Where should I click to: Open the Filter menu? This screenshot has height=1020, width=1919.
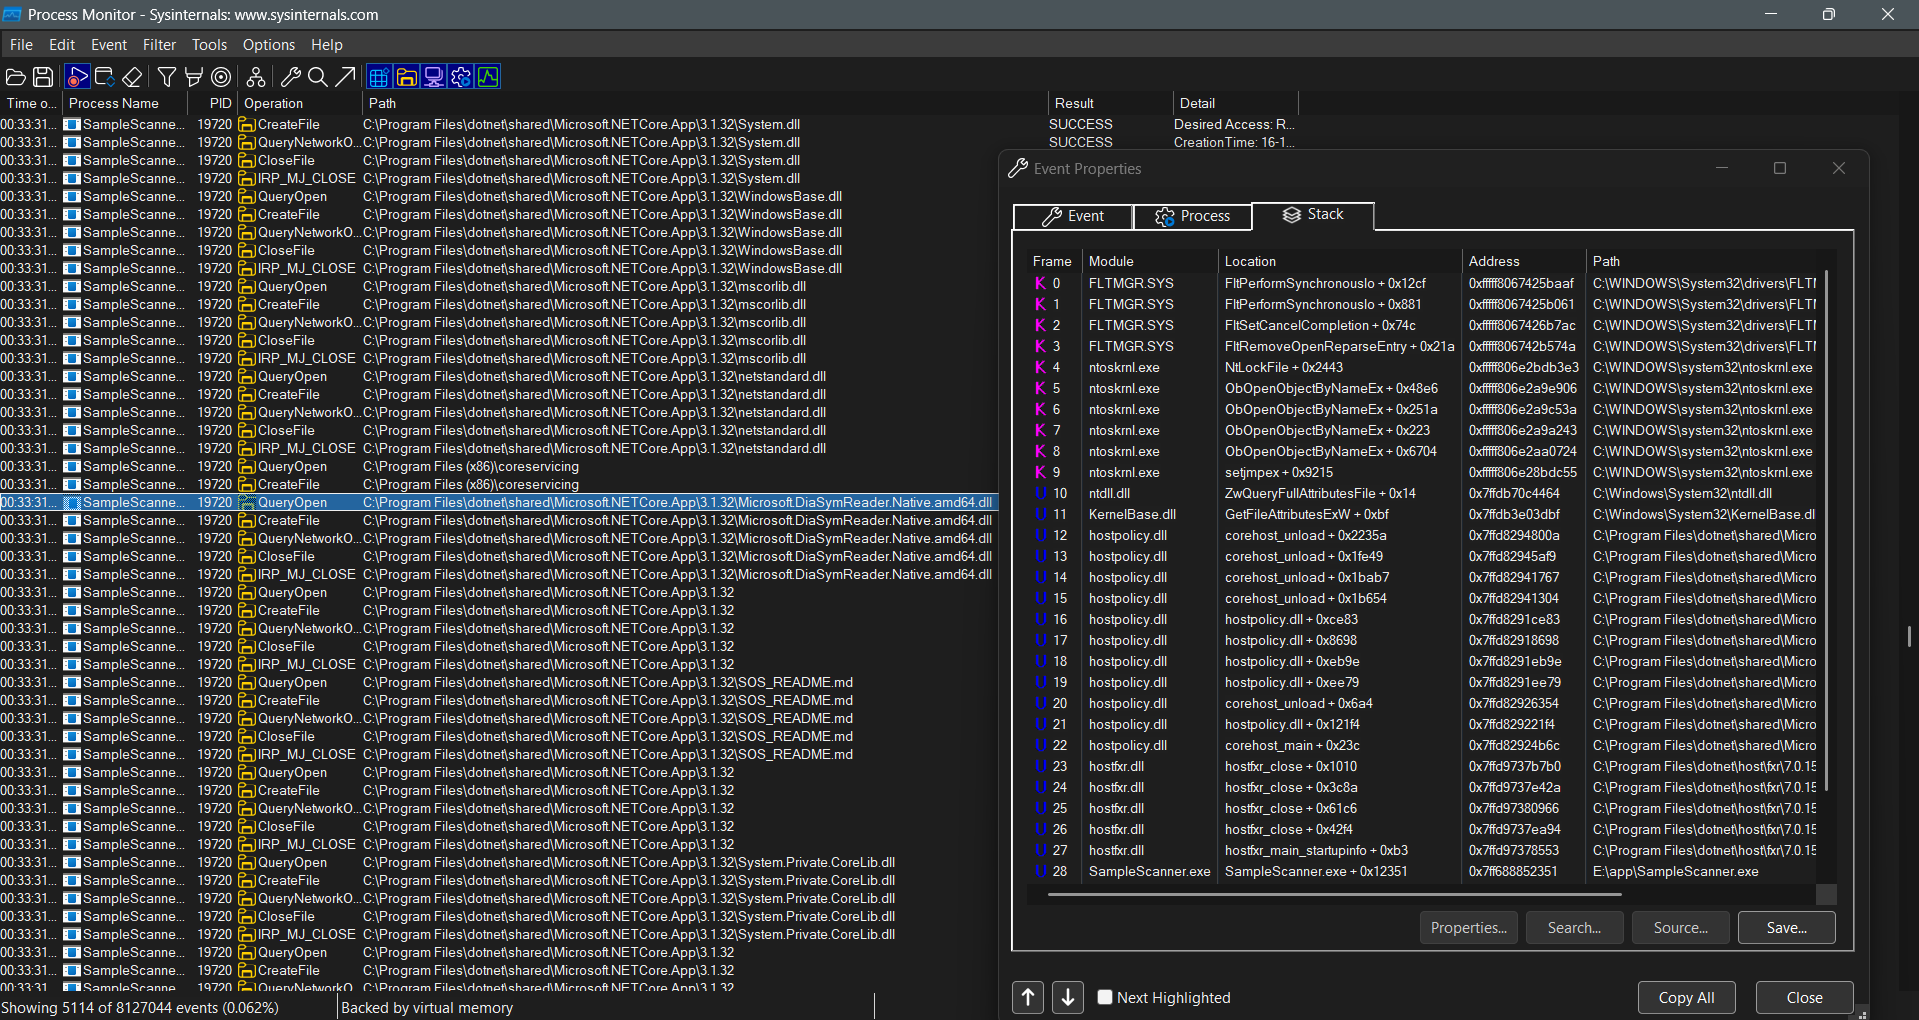coord(159,45)
